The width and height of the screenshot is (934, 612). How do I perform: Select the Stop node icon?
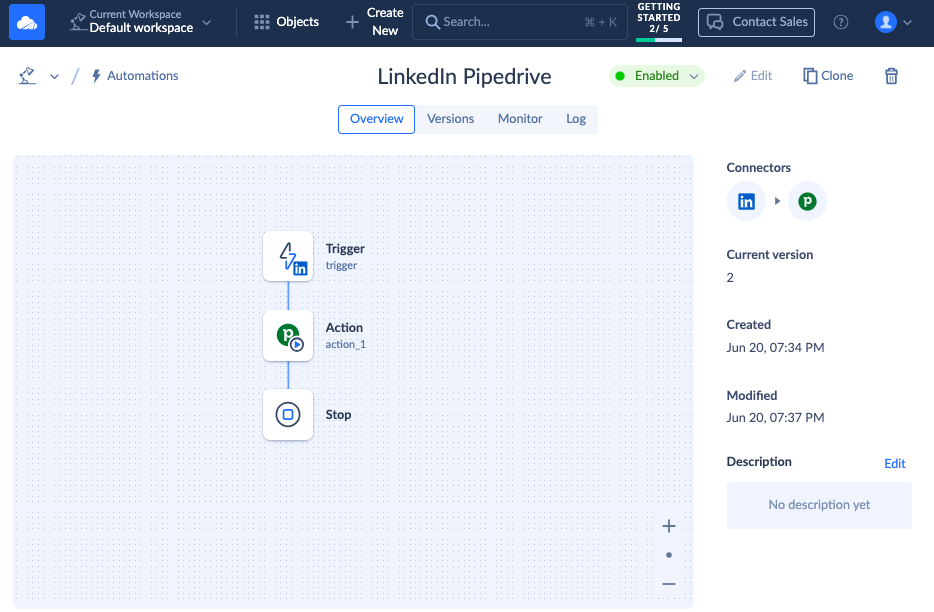click(288, 414)
